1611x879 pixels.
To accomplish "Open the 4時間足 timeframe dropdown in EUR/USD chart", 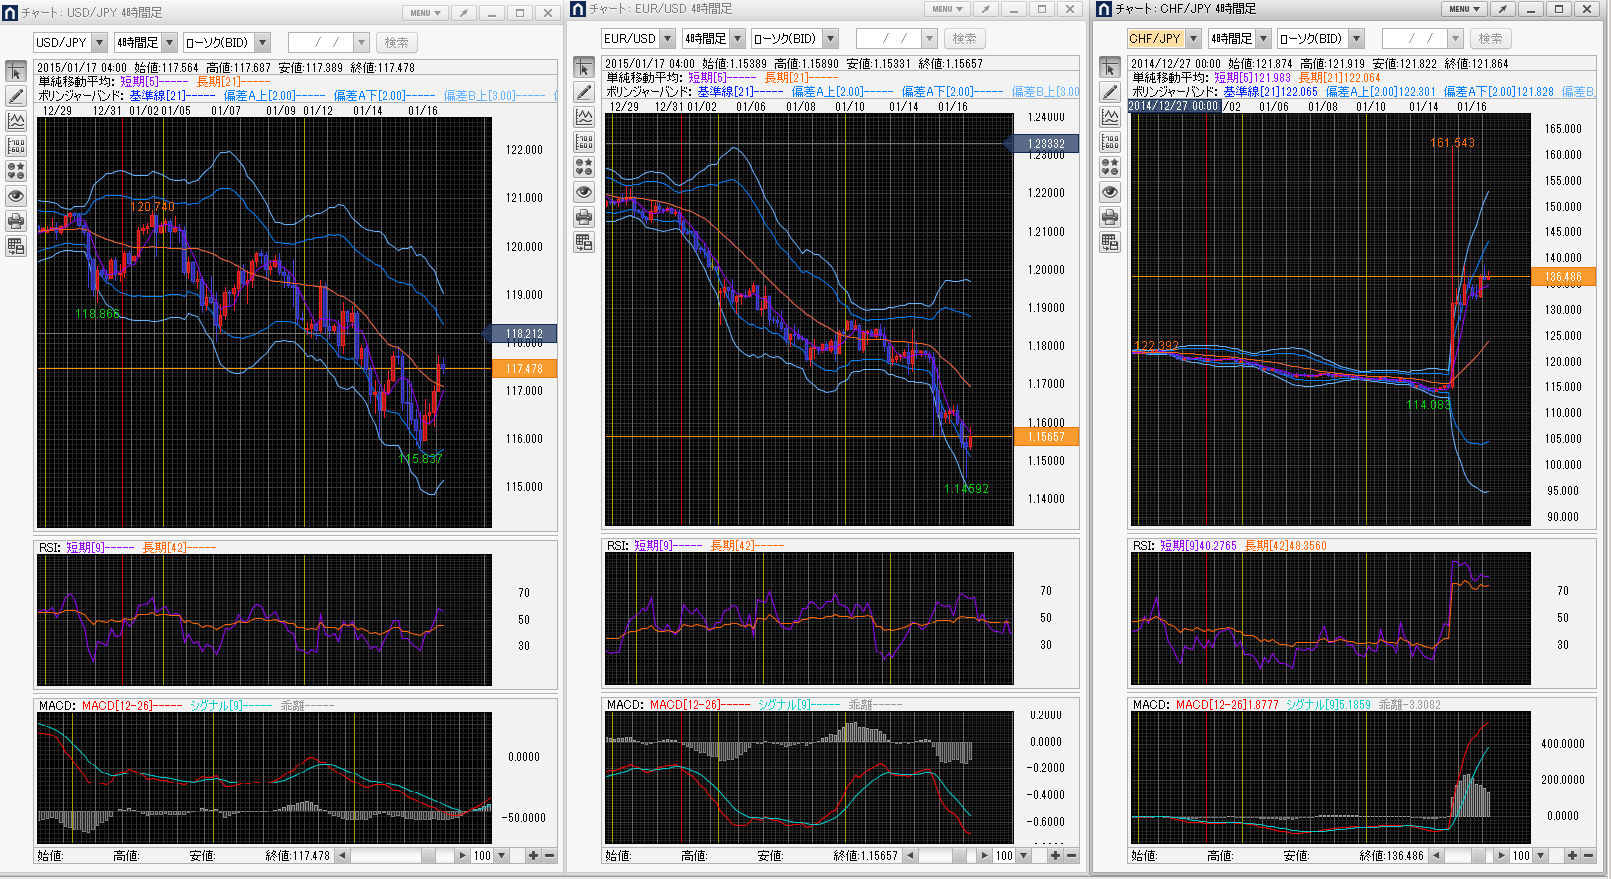I will click(738, 39).
